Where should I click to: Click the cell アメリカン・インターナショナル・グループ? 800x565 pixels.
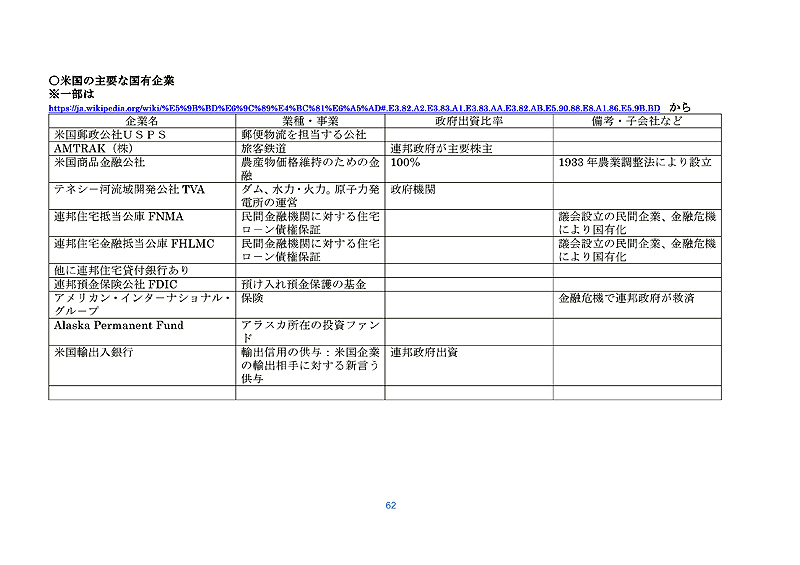pyautogui.click(x=142, y=305)
